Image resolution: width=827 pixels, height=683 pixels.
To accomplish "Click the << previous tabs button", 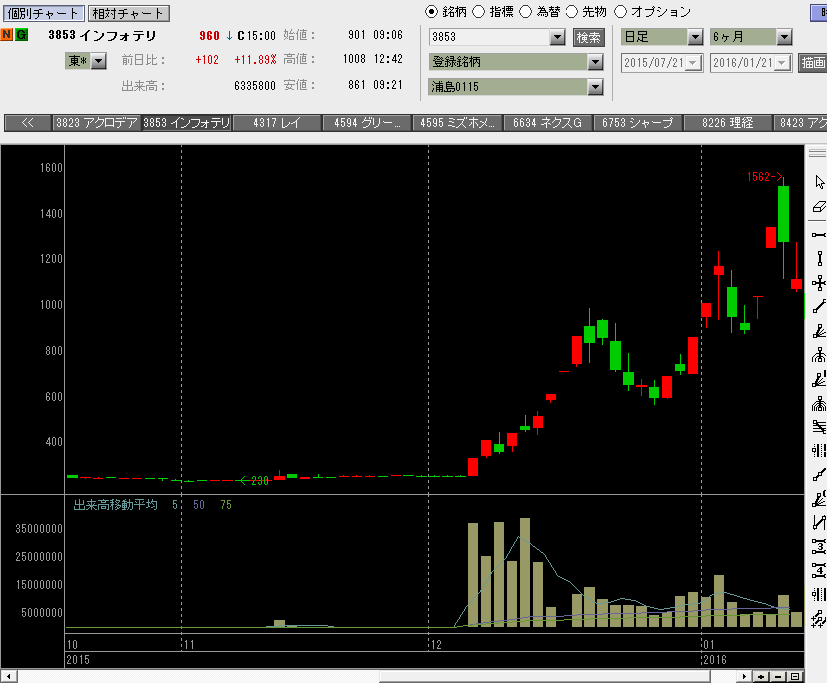I will pyautogui.click(x=27, y=123).
